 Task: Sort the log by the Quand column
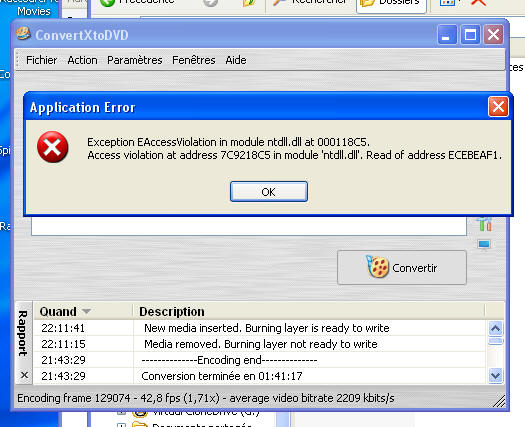(x=83, y=311)
